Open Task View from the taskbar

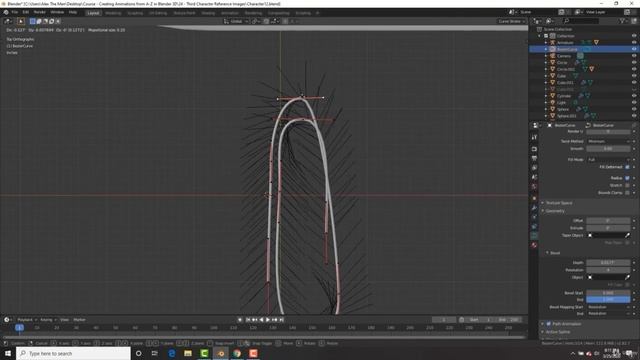coord(155,353)
